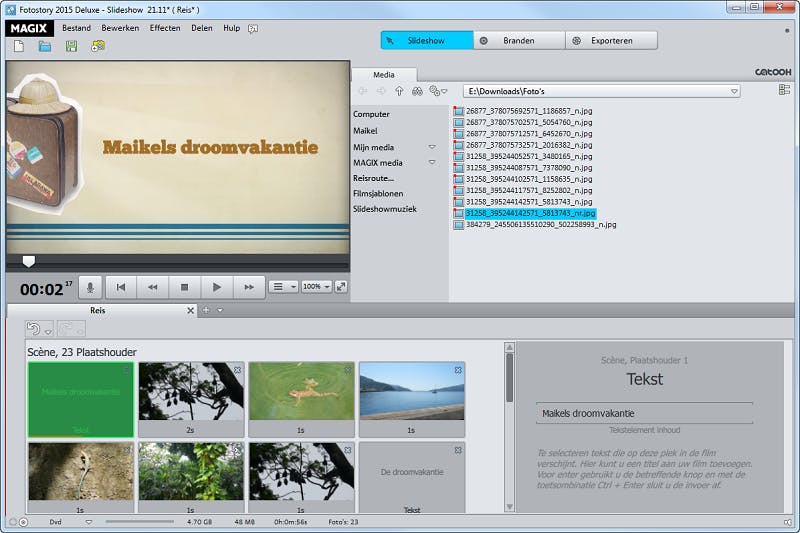This screenshot has height=533, width=800.
Task: Click the Exporteren button
Action: coord(611,41)
